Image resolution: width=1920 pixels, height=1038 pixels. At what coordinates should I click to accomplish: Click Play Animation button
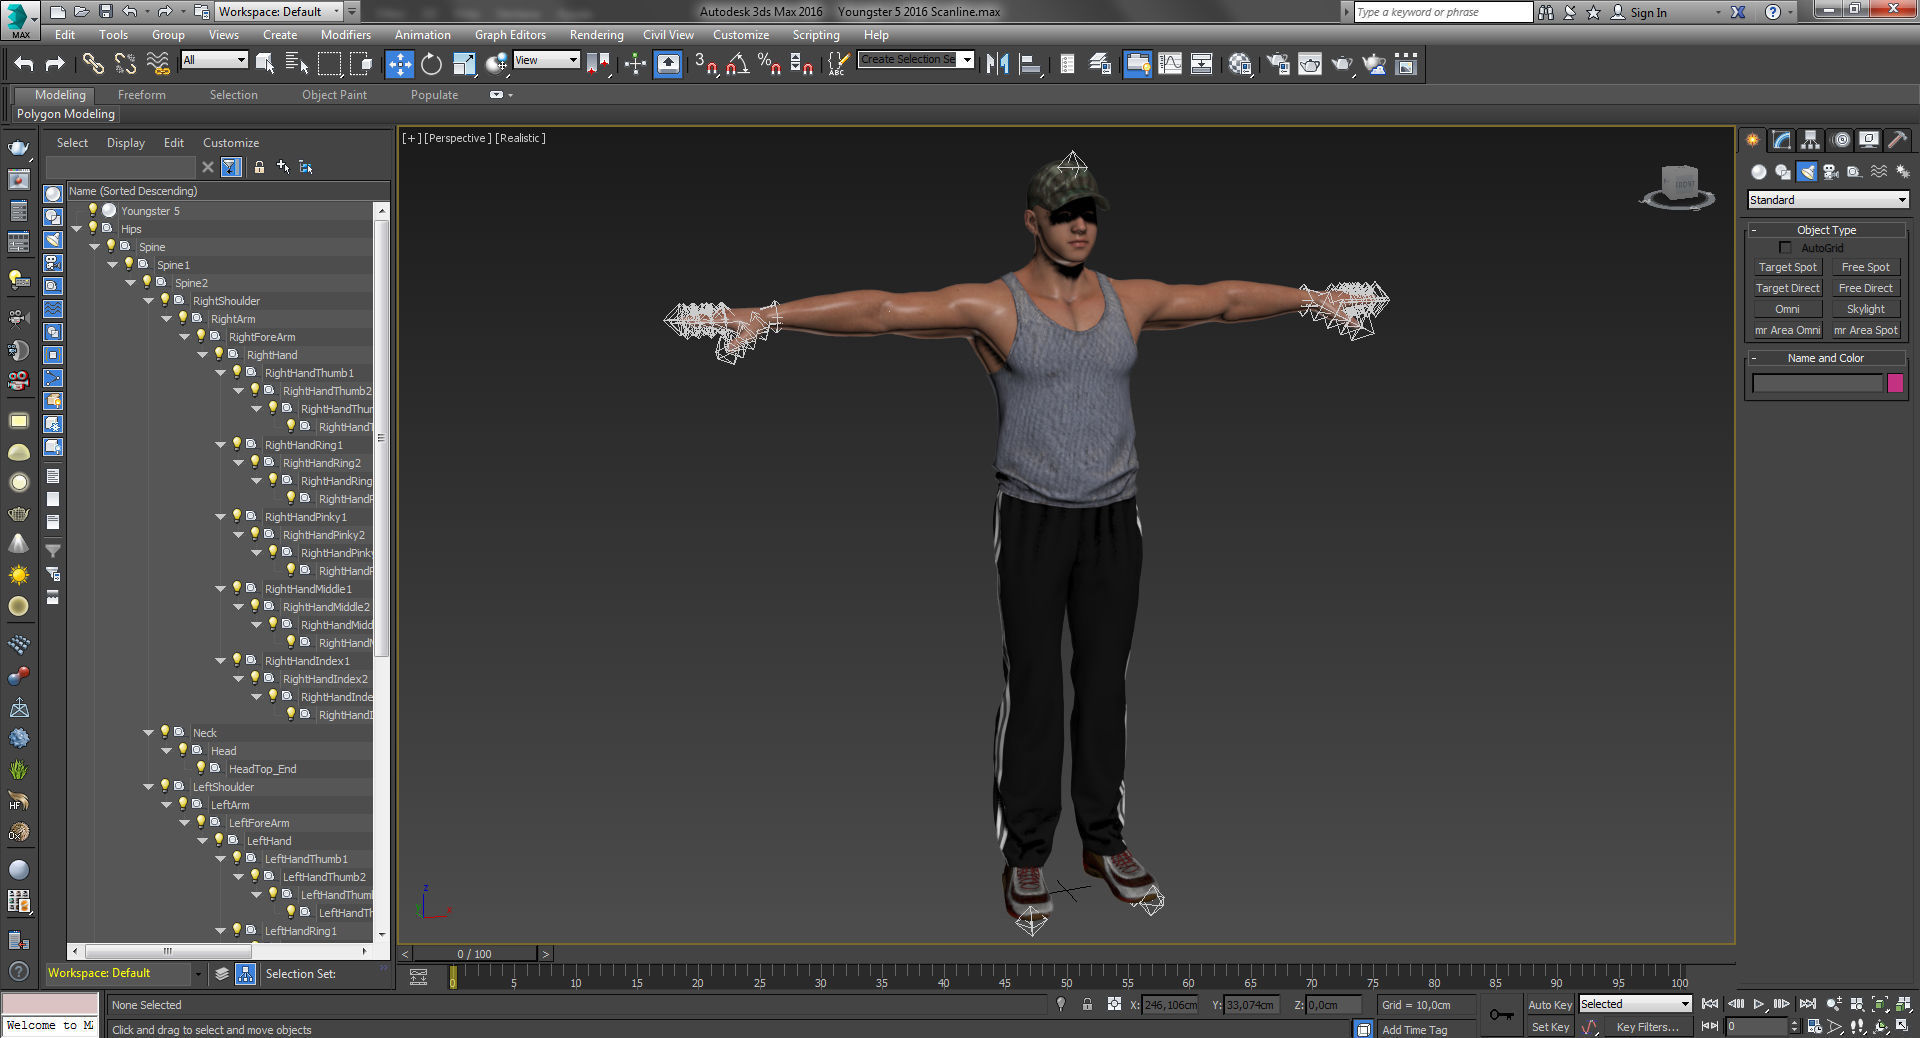point(1759,1004)
